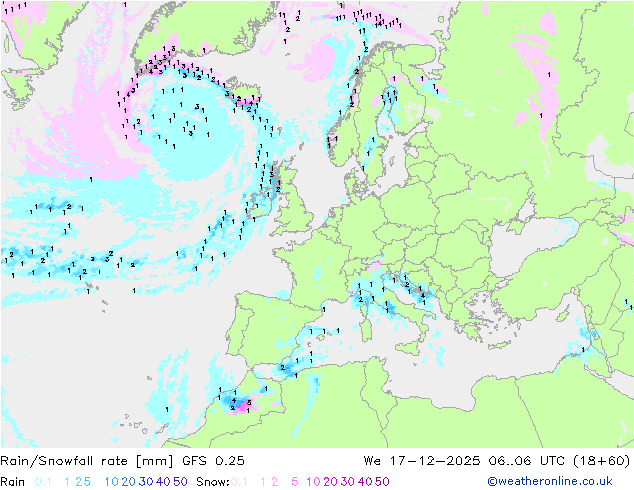Click the Rain legend value 0.1

click(43, 482)
